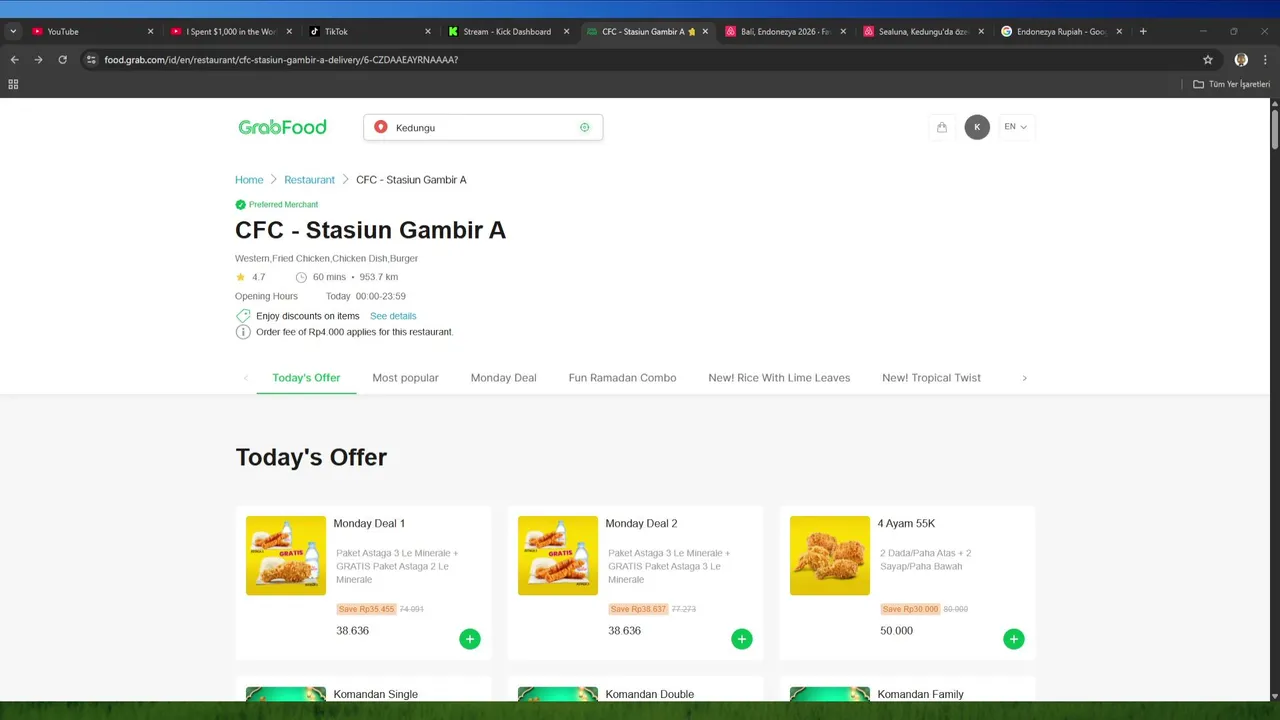
Task: Click the GrabFood logo
Action: [282, 127]
